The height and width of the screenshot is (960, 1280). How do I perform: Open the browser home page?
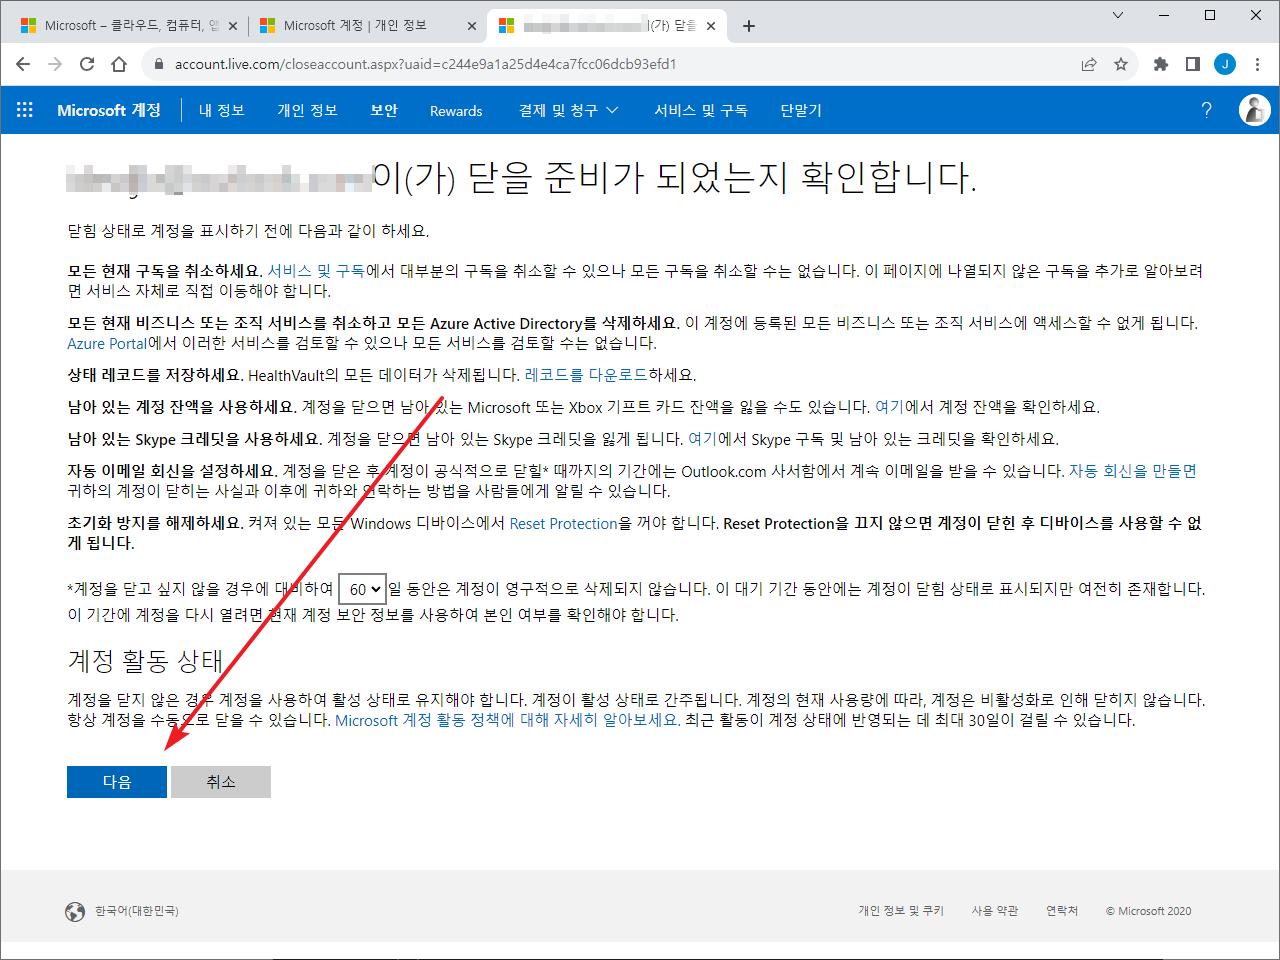click(119, 64)
